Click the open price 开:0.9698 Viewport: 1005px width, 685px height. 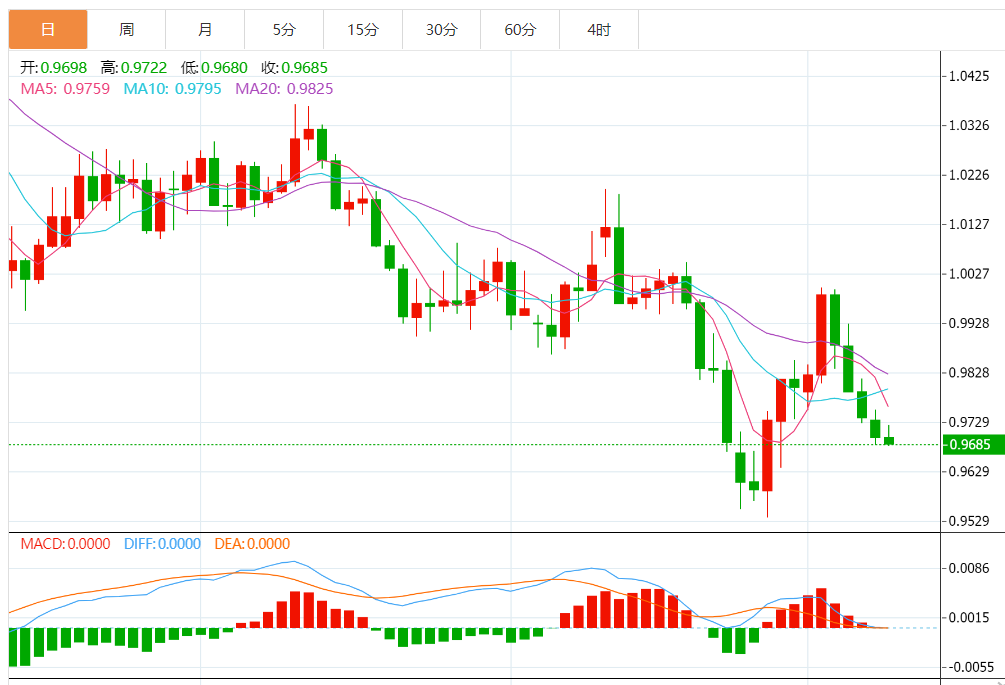[53, 67]
